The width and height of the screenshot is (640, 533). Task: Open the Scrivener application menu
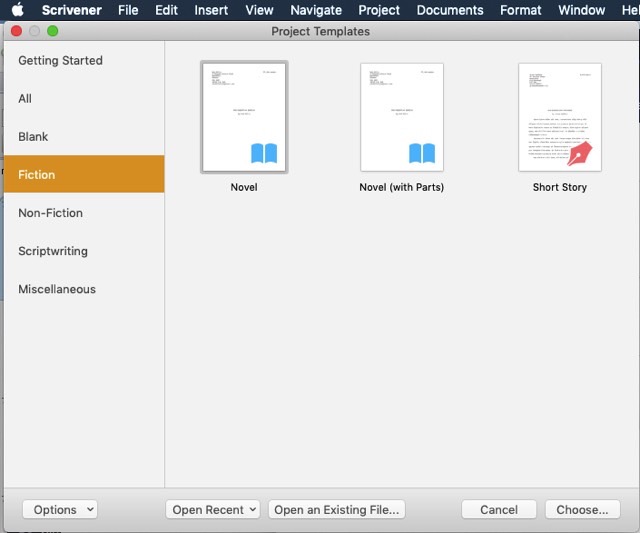coord(71,10)
